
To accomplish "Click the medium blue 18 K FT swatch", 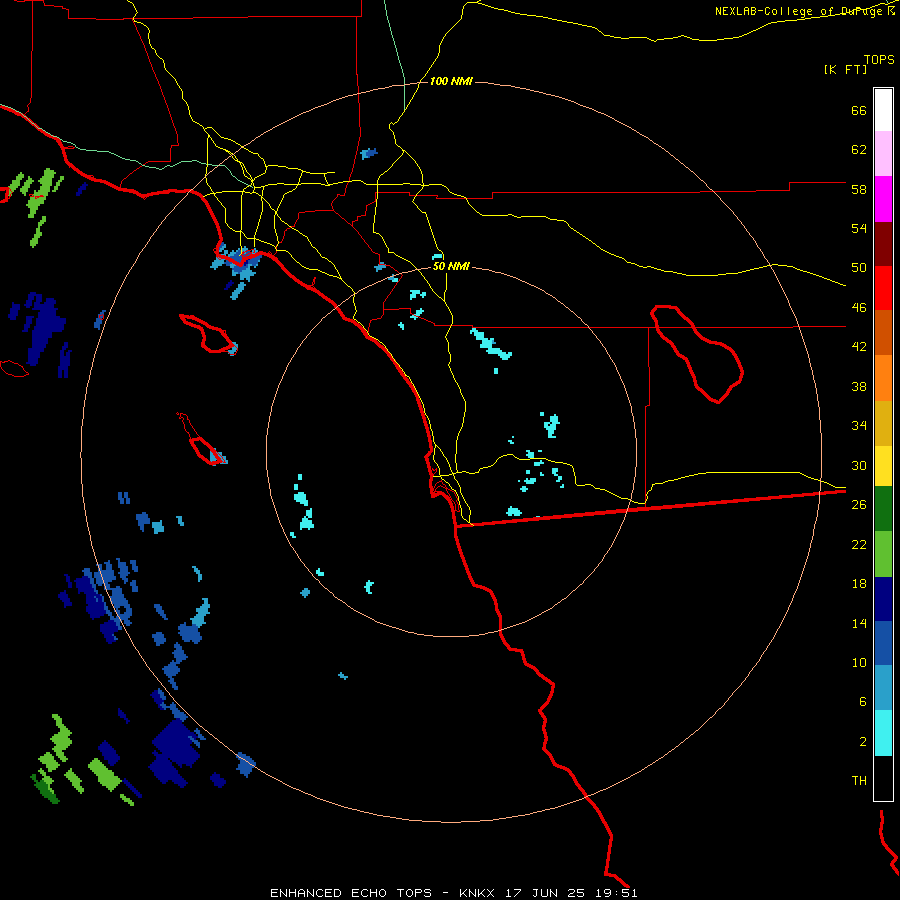I will 883,643.
